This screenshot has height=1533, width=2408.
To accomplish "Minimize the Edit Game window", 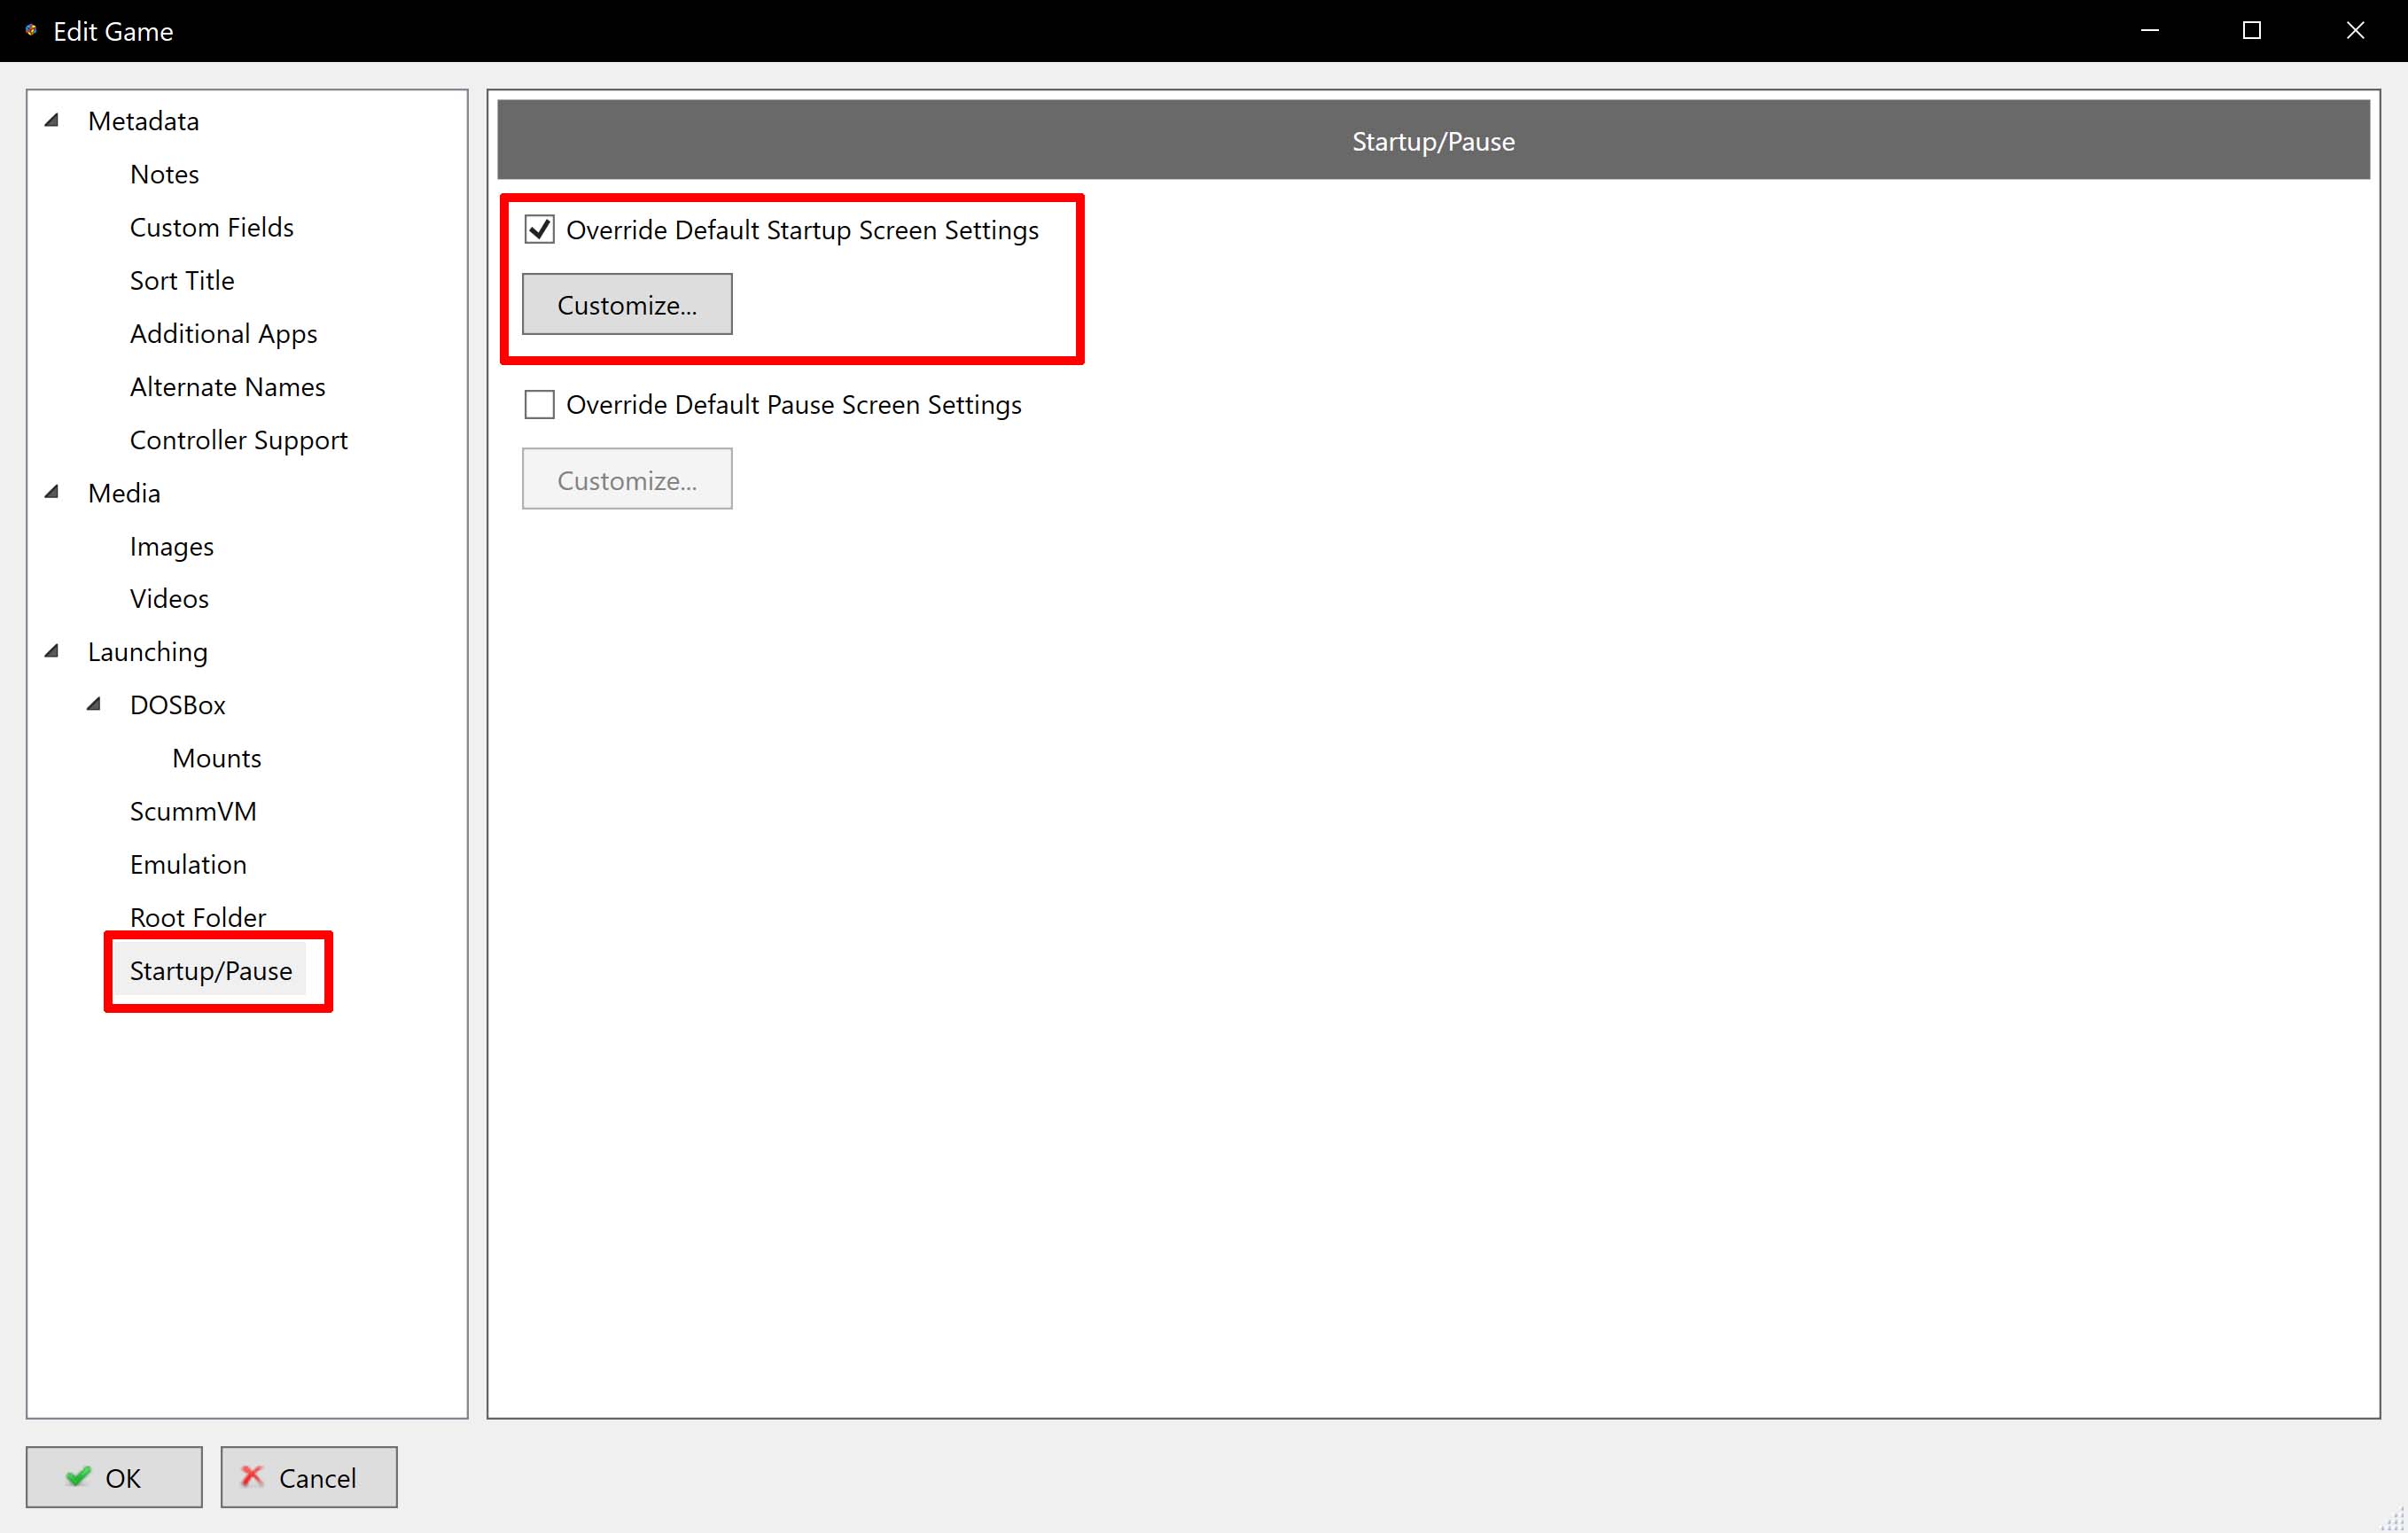I will point(2150,30).
